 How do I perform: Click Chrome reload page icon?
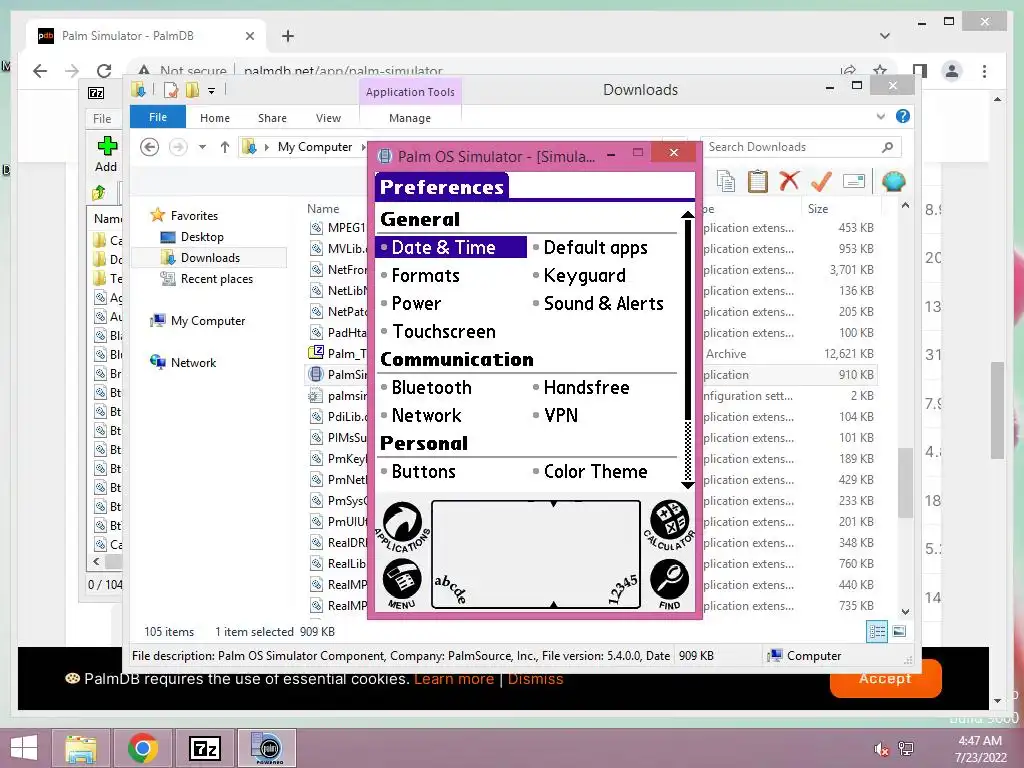[x=104, y=71]
